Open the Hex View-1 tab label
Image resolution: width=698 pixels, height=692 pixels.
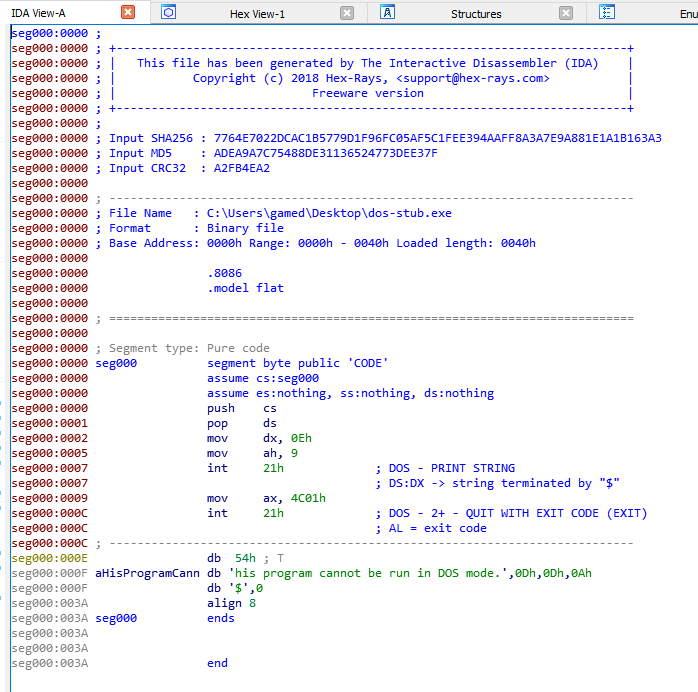click(x=257, y=13)
